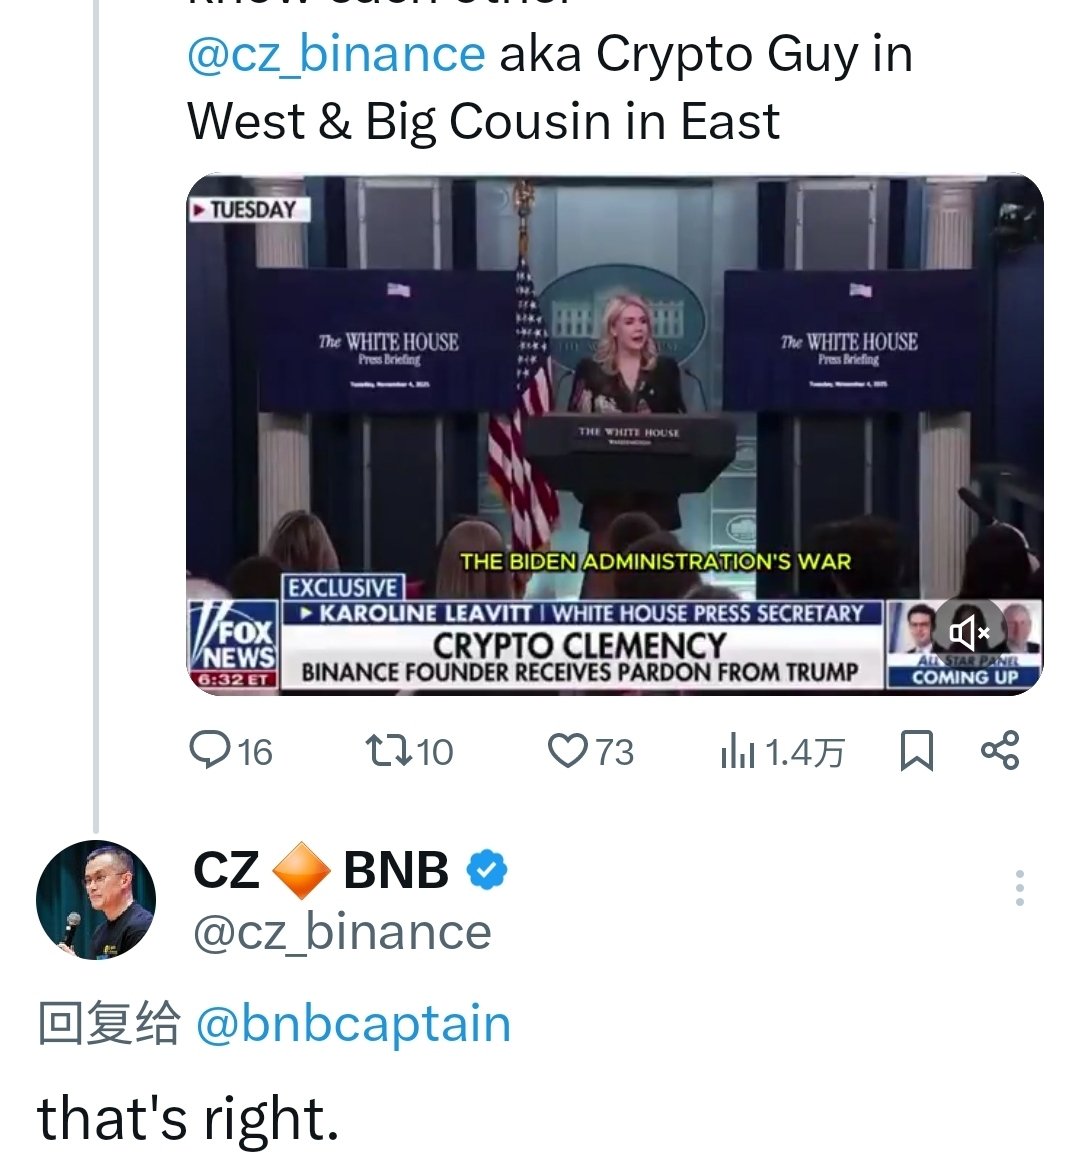Tap the blue verified checkmark badge

[x=487, y=870]
